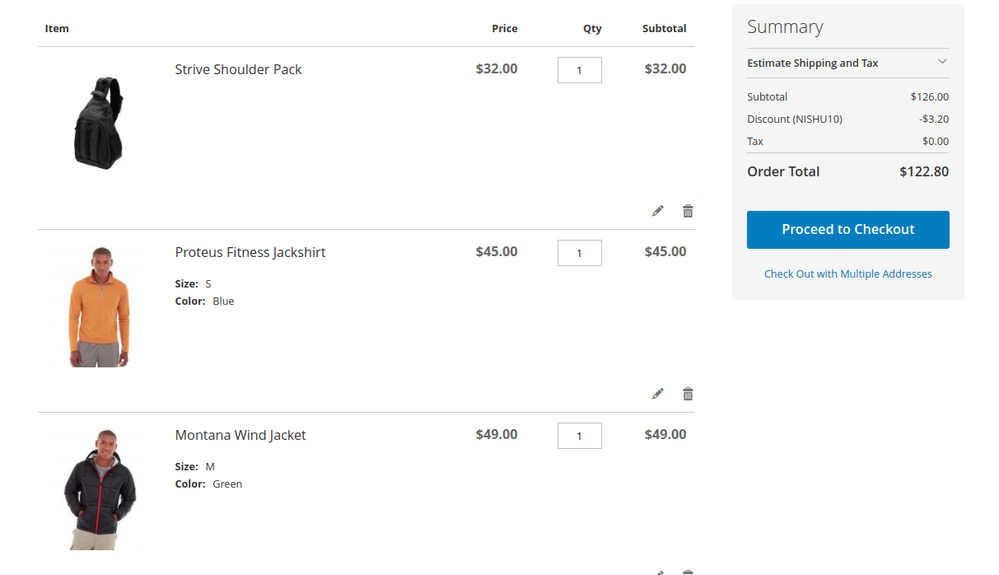Click the black shoulder pack thumbnail
The height and width of the screenshot is (575, 999).
tap(99, 123)
